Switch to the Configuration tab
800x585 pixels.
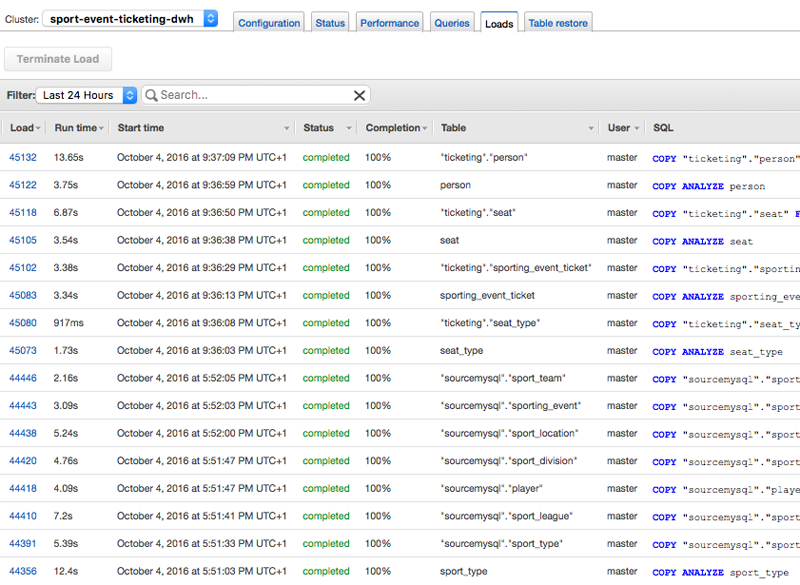[x=269, y=23]
